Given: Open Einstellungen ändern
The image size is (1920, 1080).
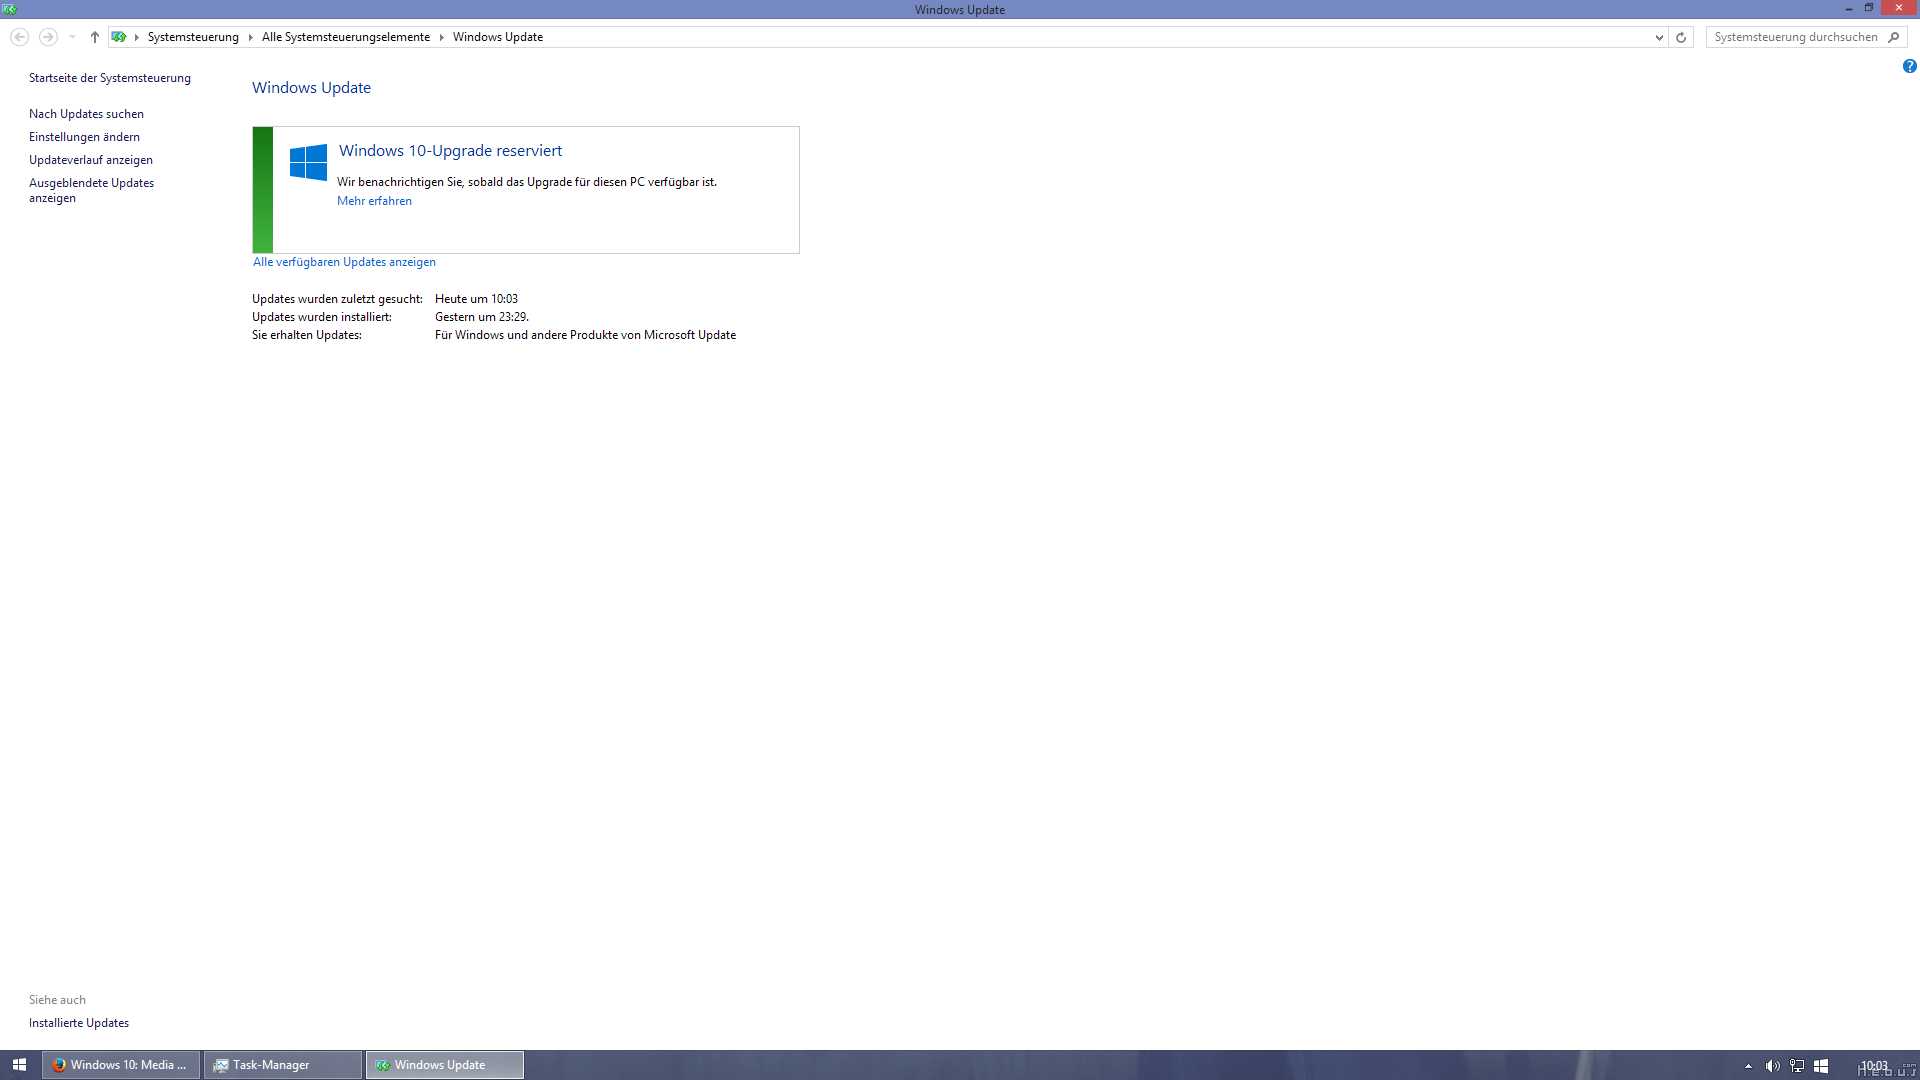Looking at the screenshot, I should [x=84, y=137].
